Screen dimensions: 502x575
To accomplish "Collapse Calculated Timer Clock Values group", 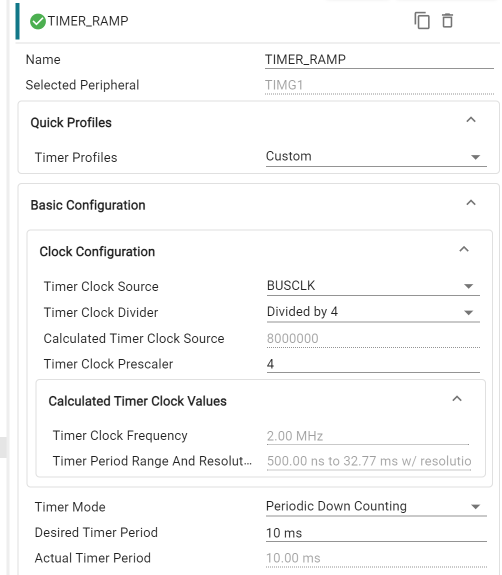I will pos(457,399).
